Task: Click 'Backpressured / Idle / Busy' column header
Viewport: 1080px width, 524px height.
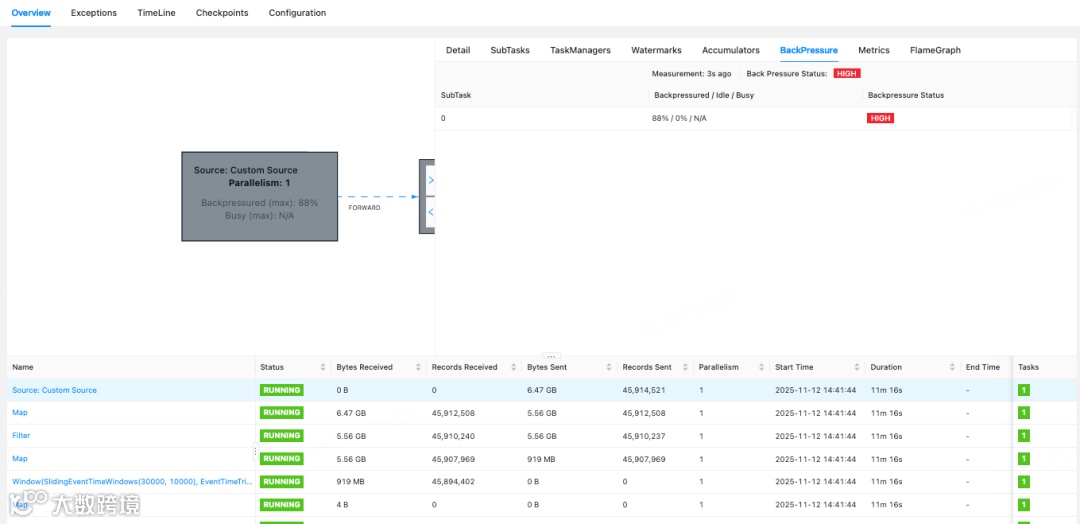Action: pos(703,96)
